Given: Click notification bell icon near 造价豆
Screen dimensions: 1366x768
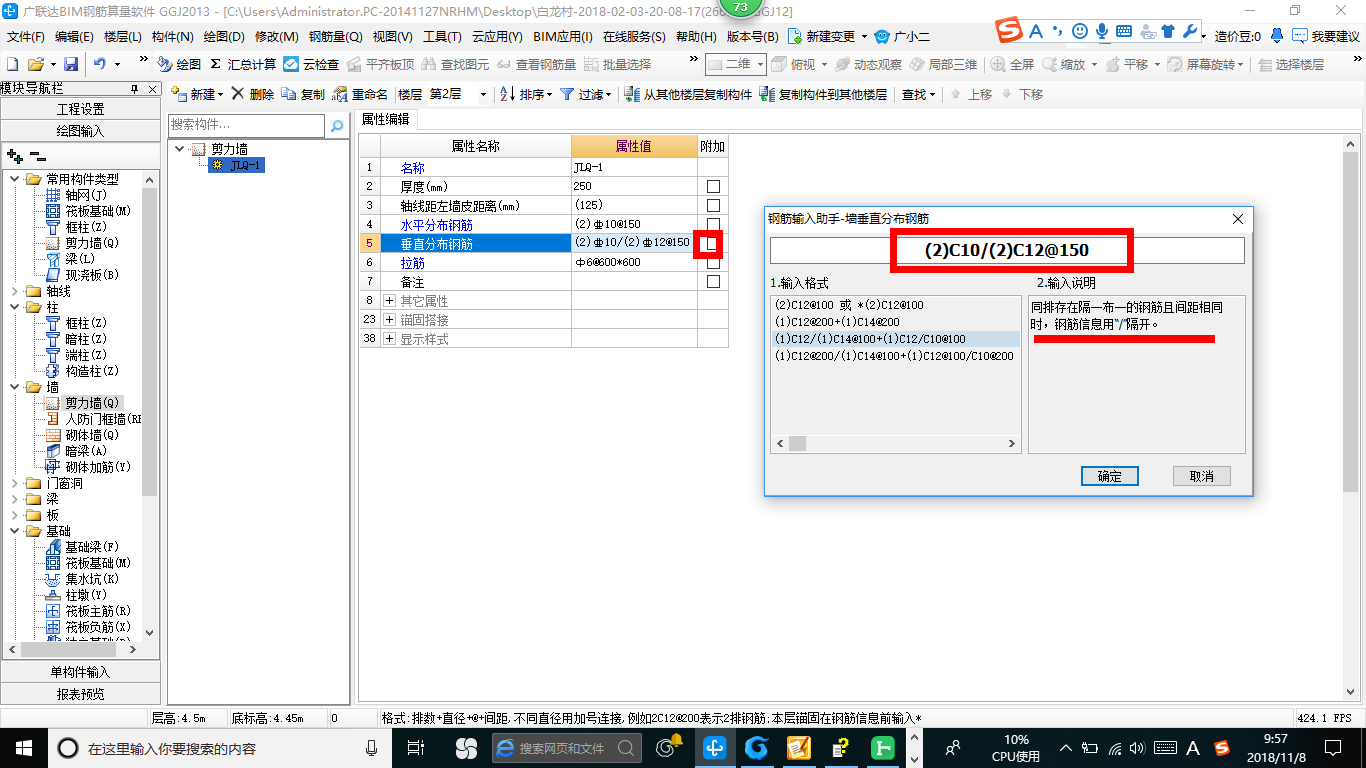Looking at the screenshot, I should (x=1277, y=35).
